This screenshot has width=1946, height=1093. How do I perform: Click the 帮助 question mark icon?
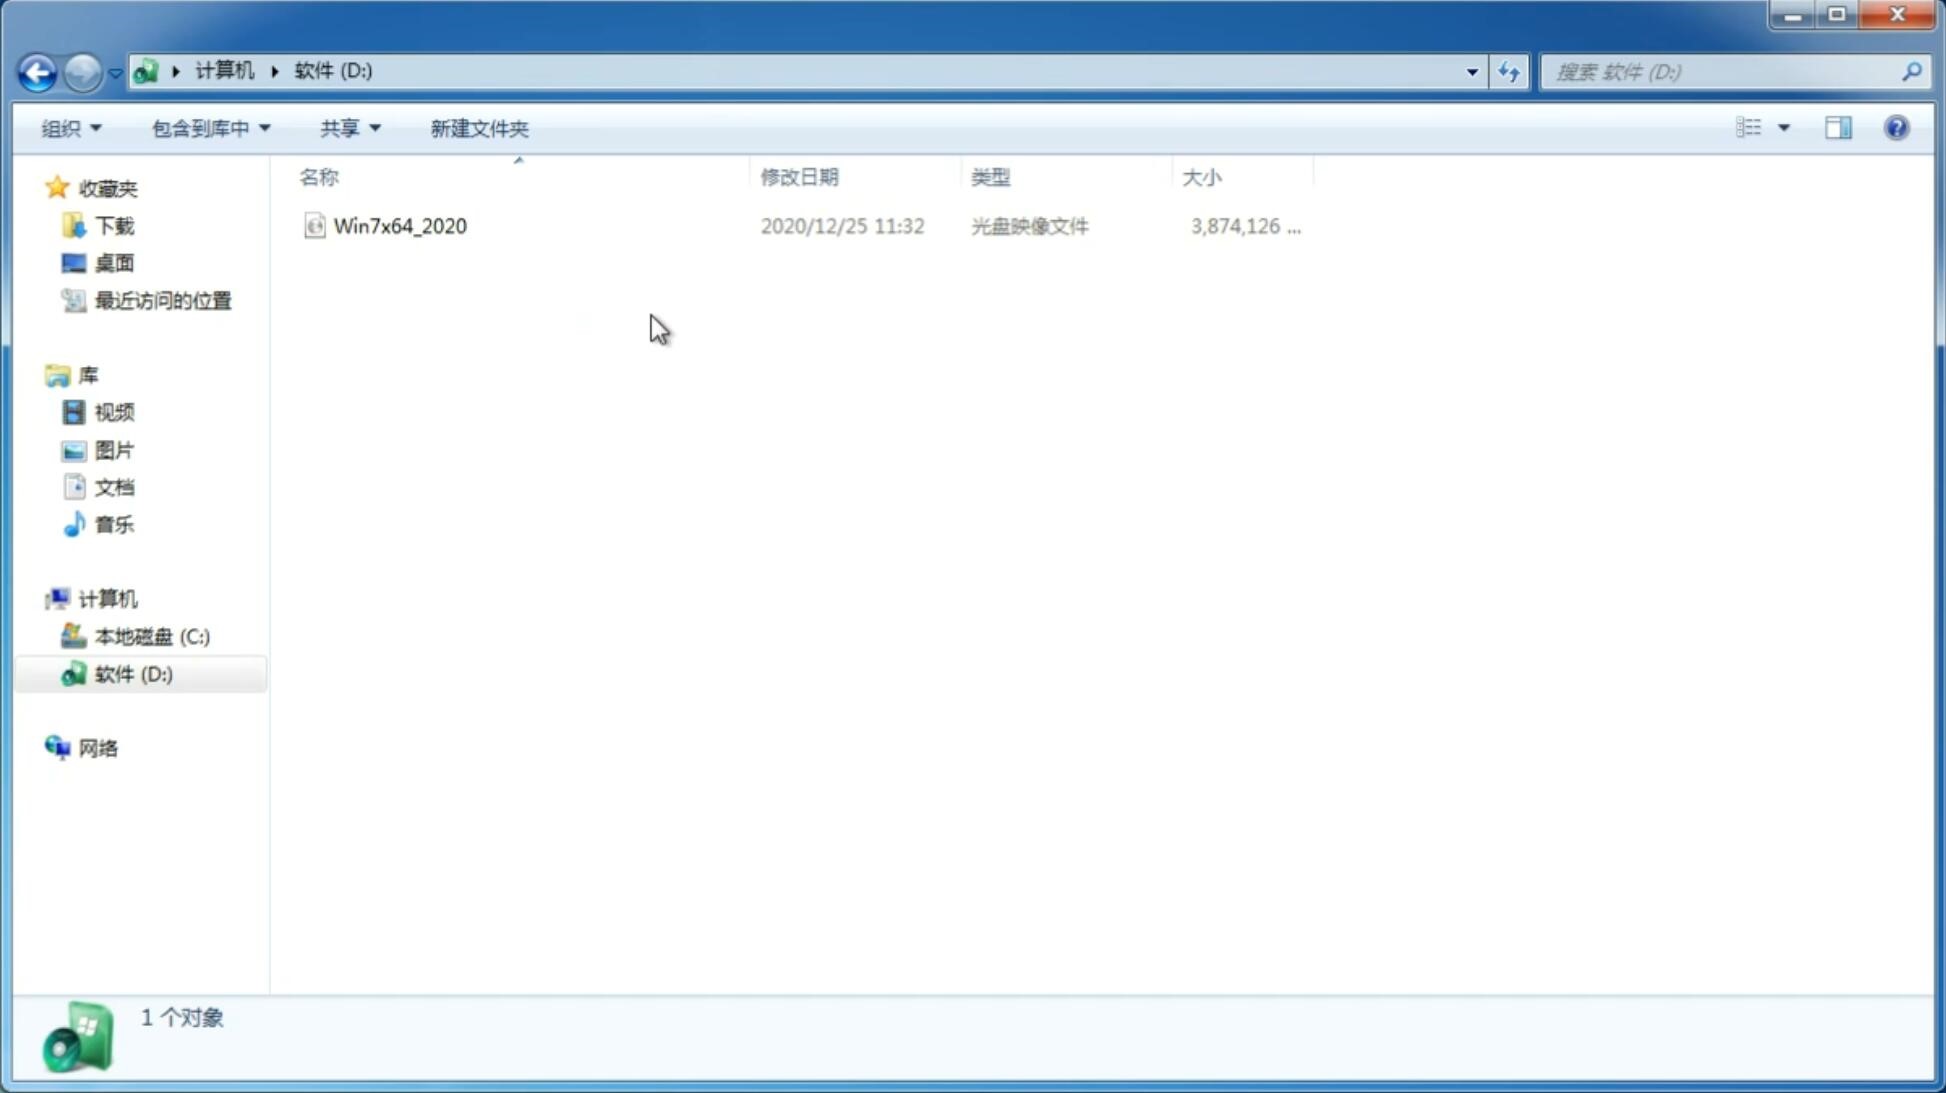(x=1897, y=127)
